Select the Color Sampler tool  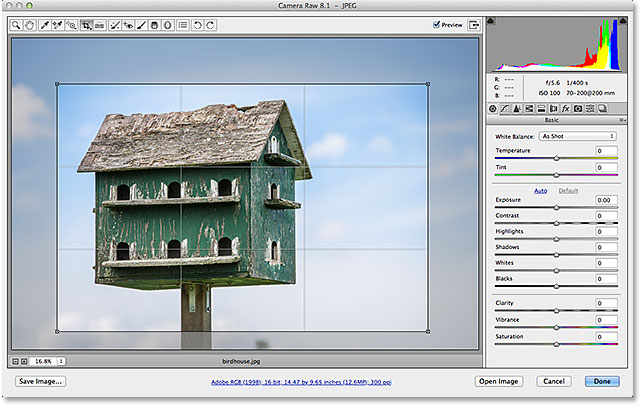click(x=58, y=25)
